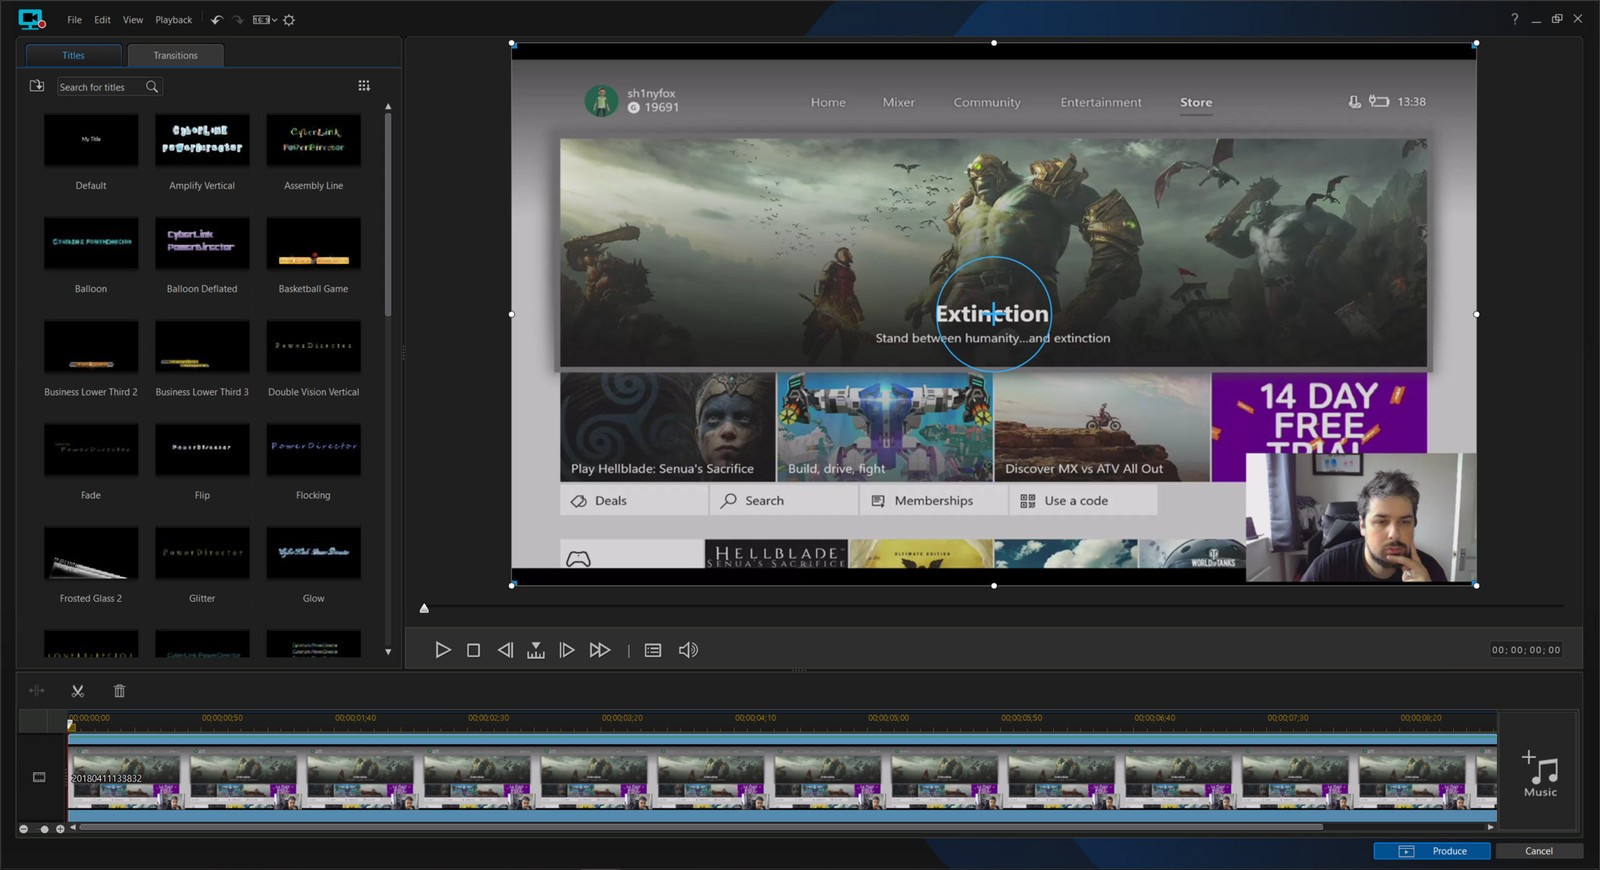
Task: Click the split clip icon
Action: [x=37, y=691]
